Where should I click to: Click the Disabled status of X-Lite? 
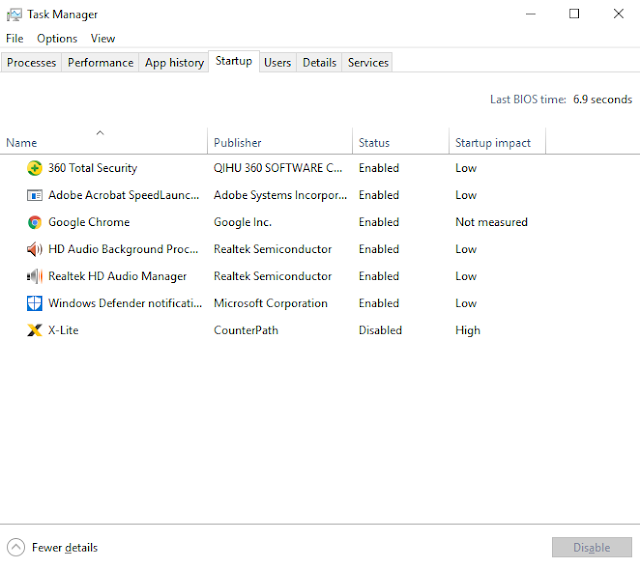(x=380, y=330)
